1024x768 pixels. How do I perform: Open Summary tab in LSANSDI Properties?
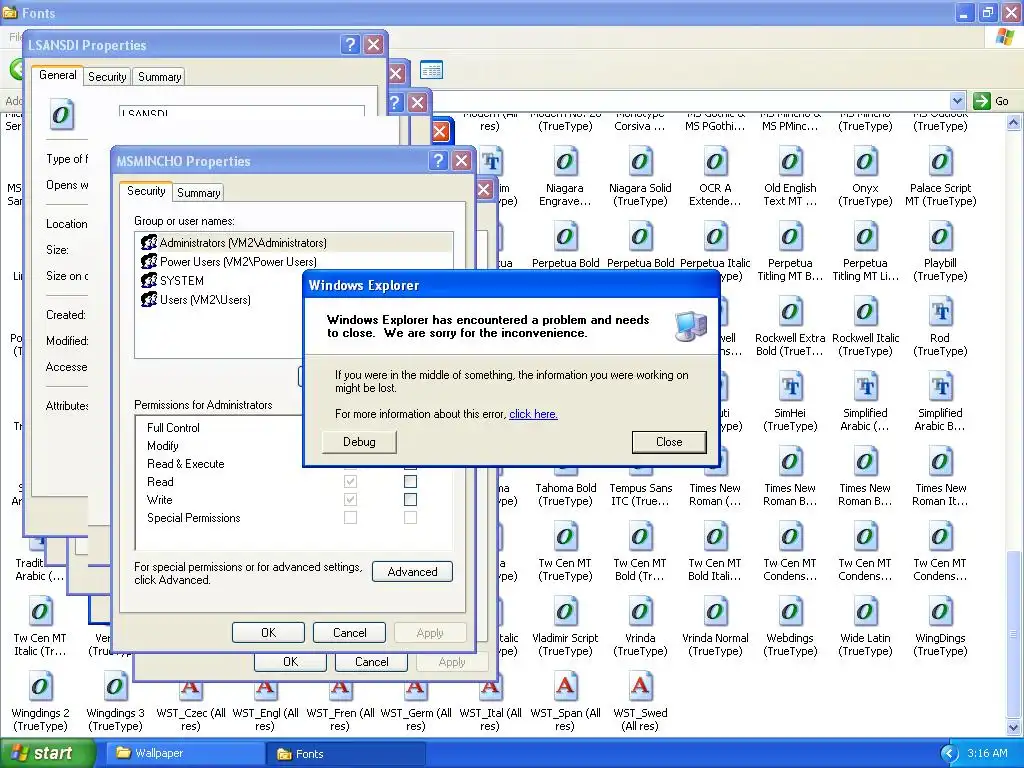click(x=159, y=76)
